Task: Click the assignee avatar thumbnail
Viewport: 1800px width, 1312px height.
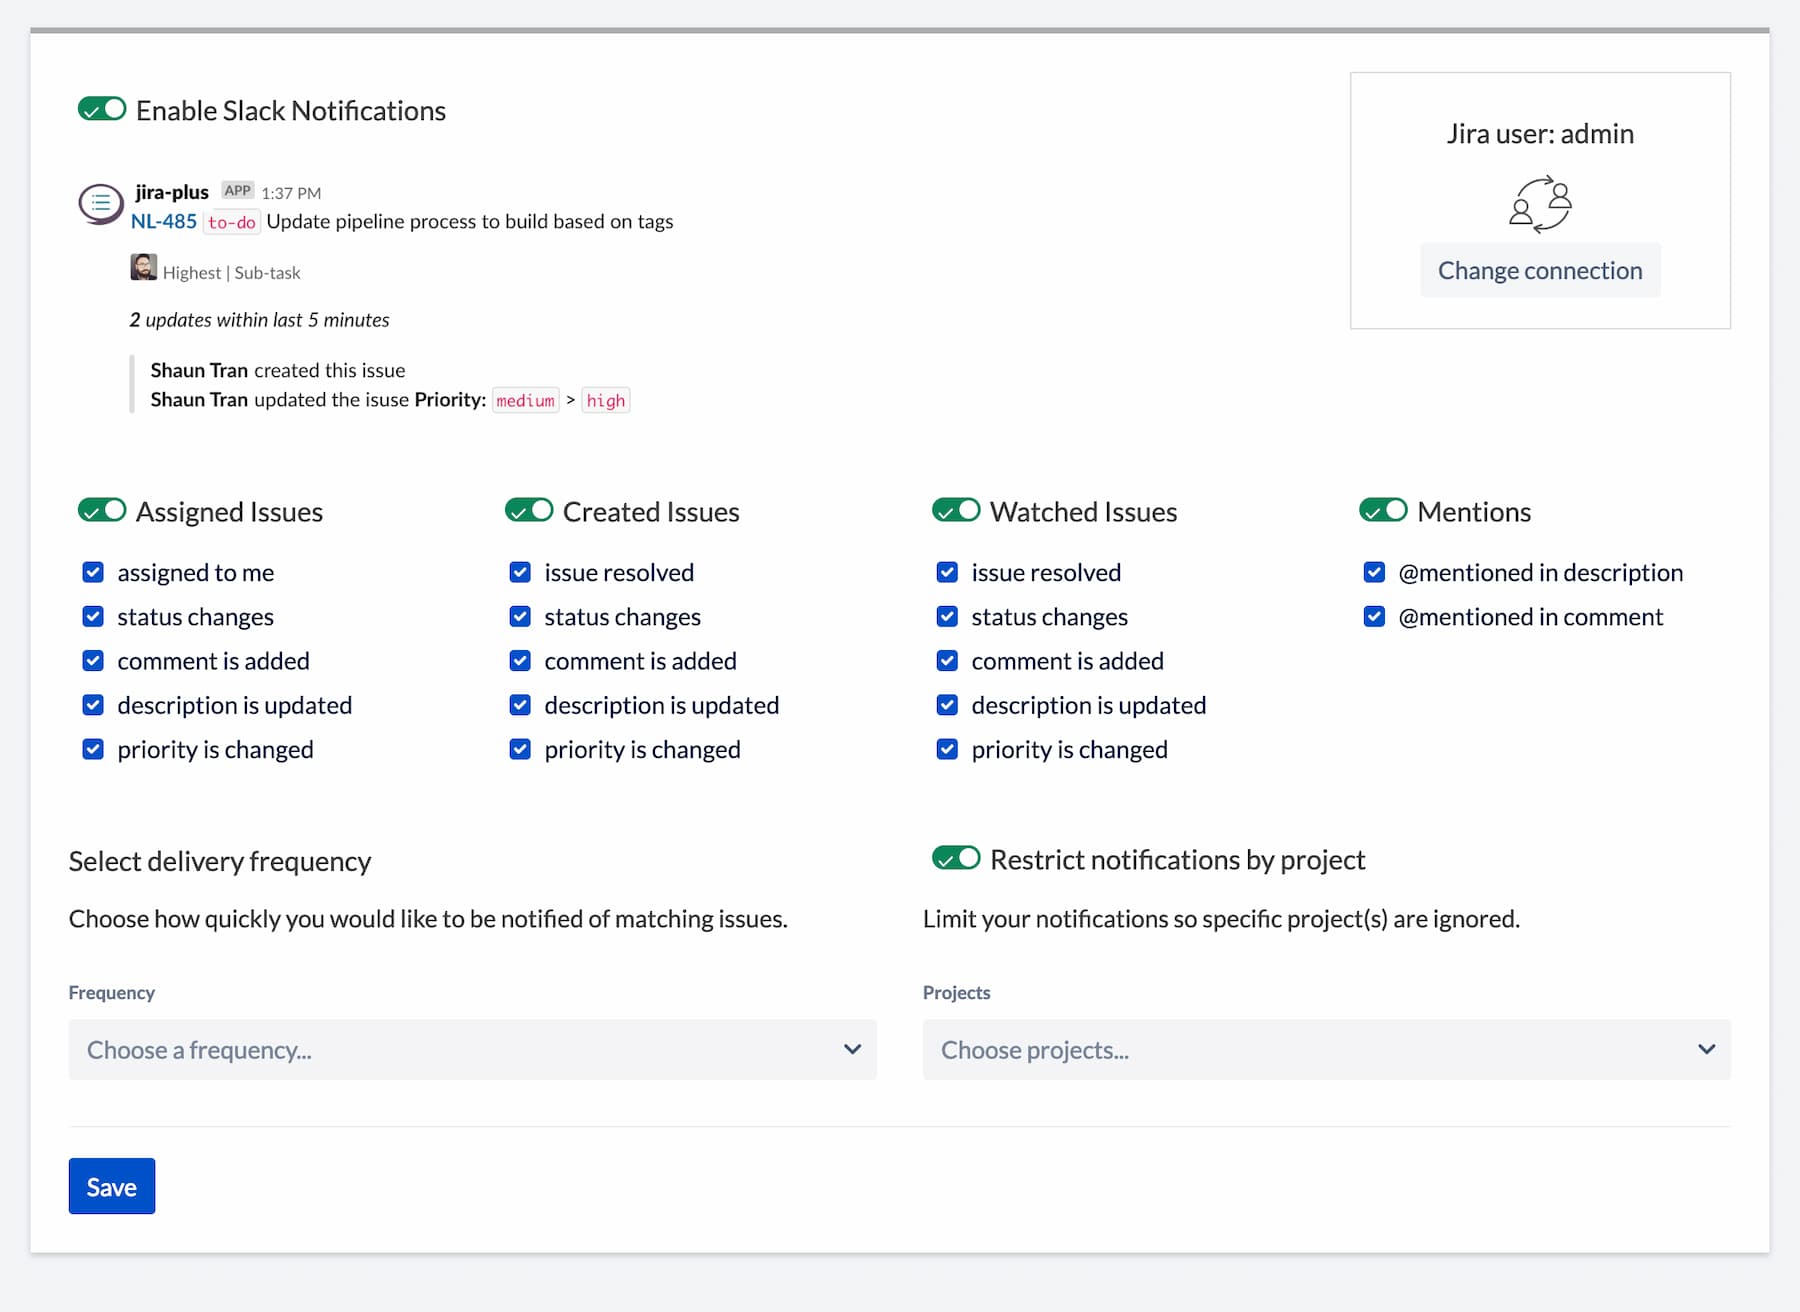Action: (x=143, y=268)
